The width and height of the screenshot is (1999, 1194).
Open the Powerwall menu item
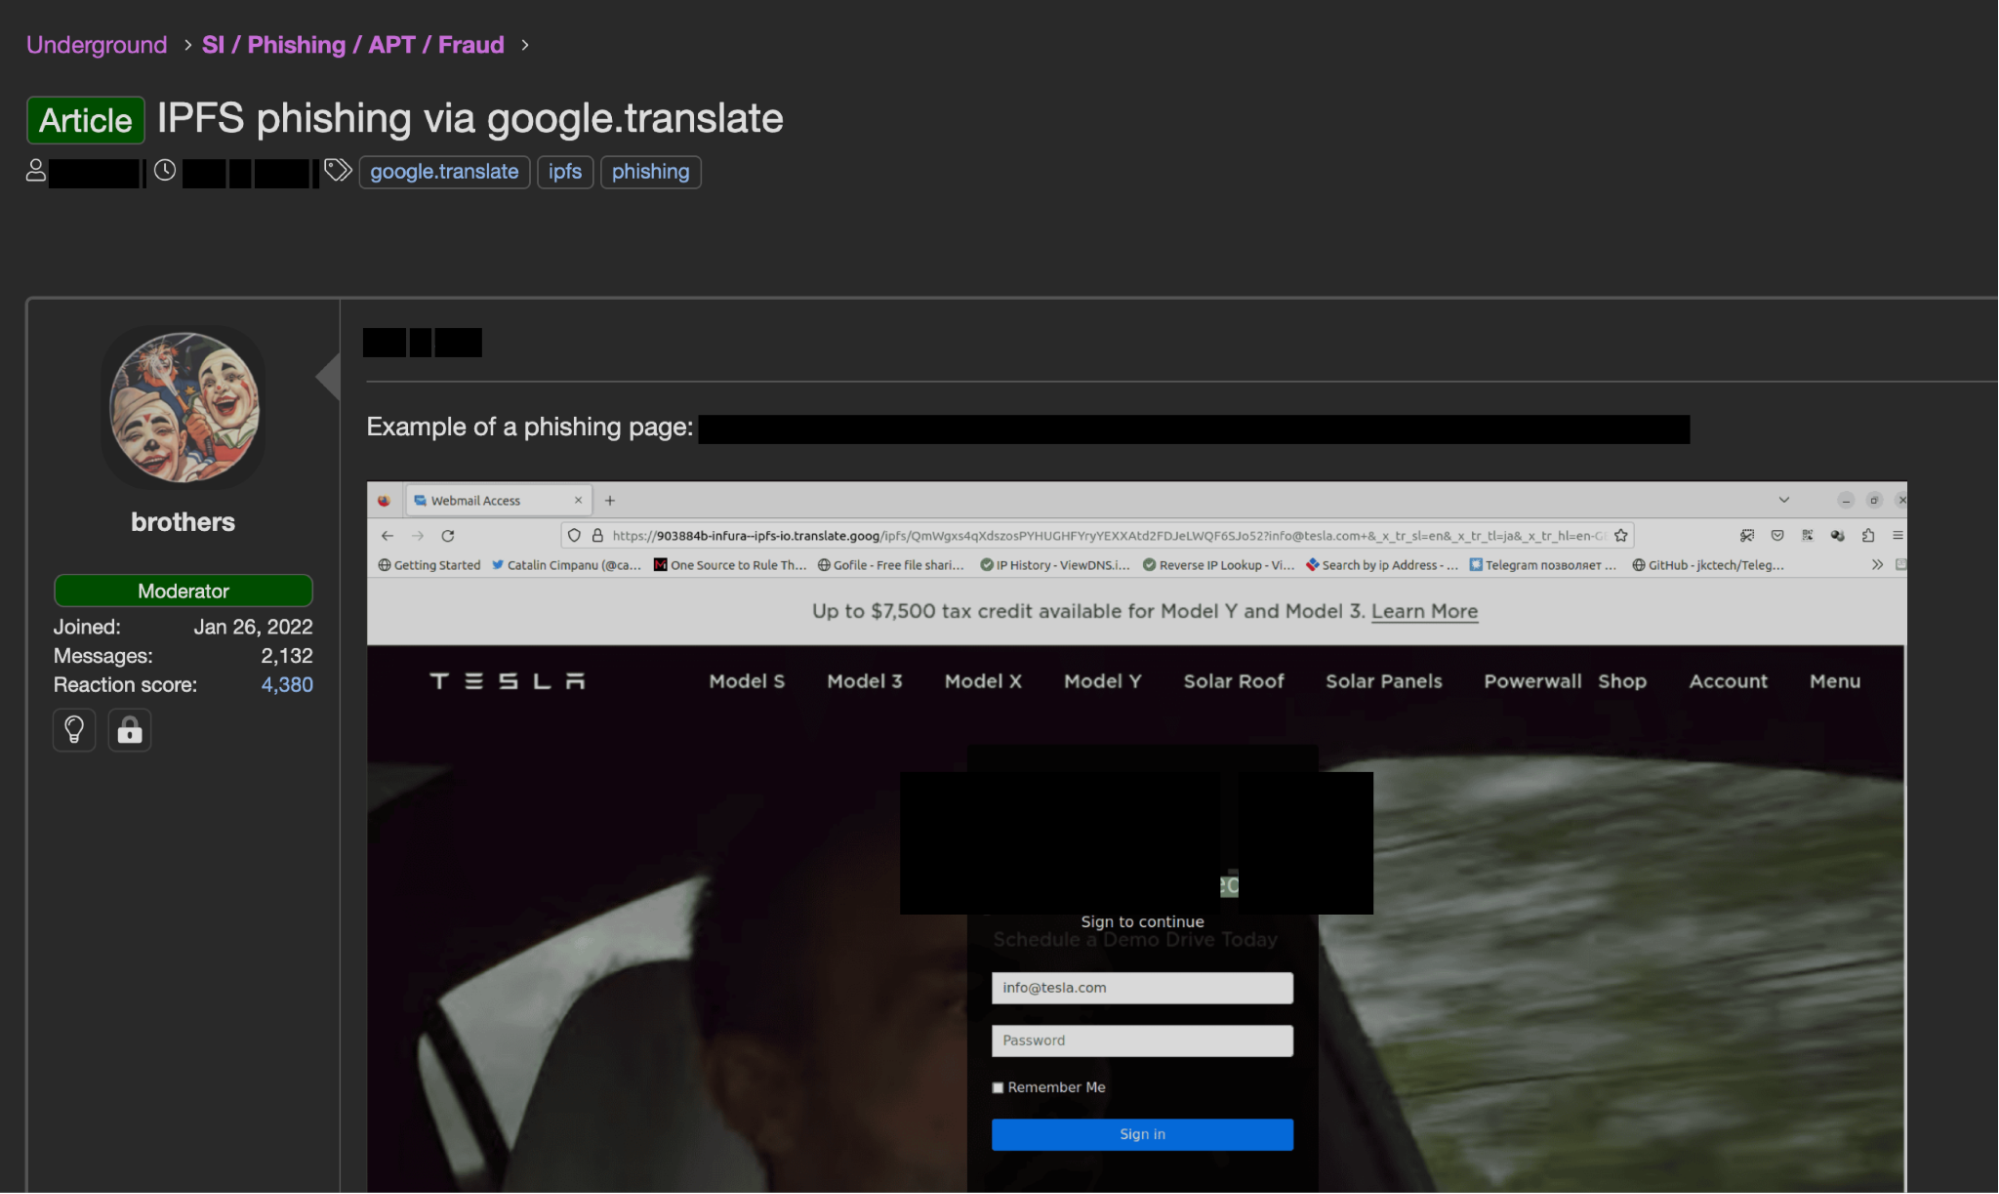point(1532,681)
